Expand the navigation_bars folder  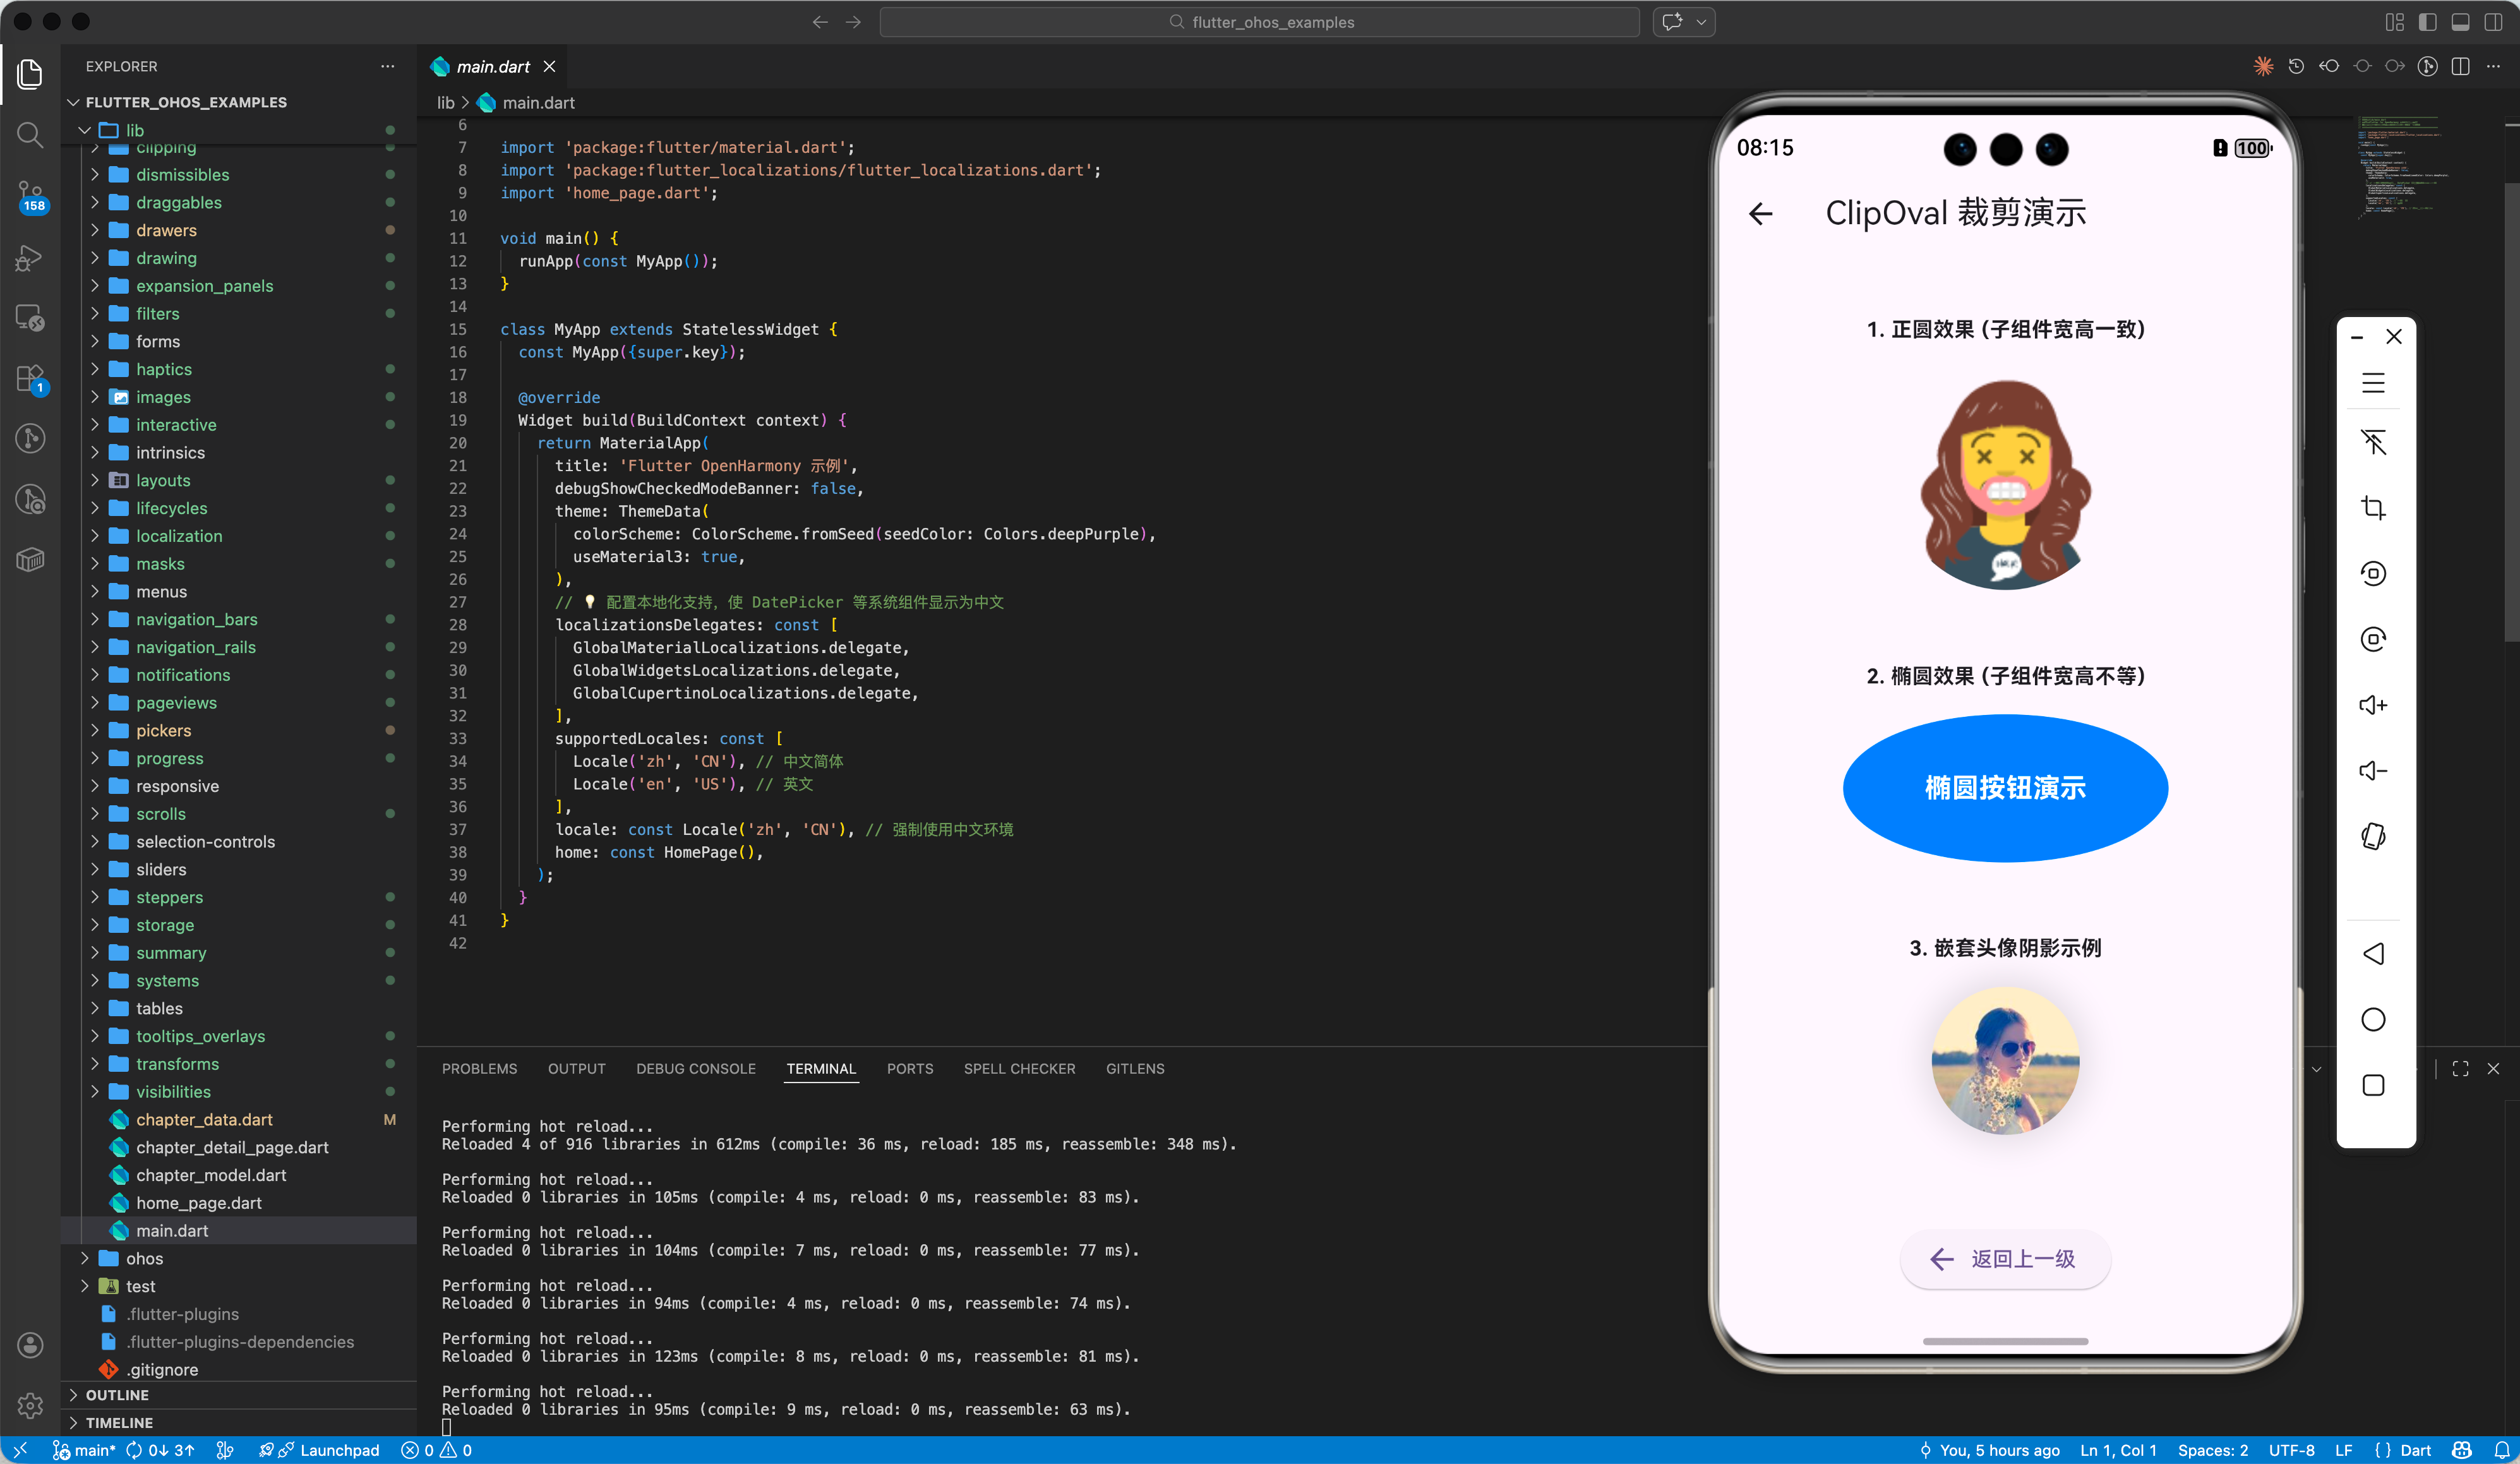pyautogui.click(x=196, y=619)
